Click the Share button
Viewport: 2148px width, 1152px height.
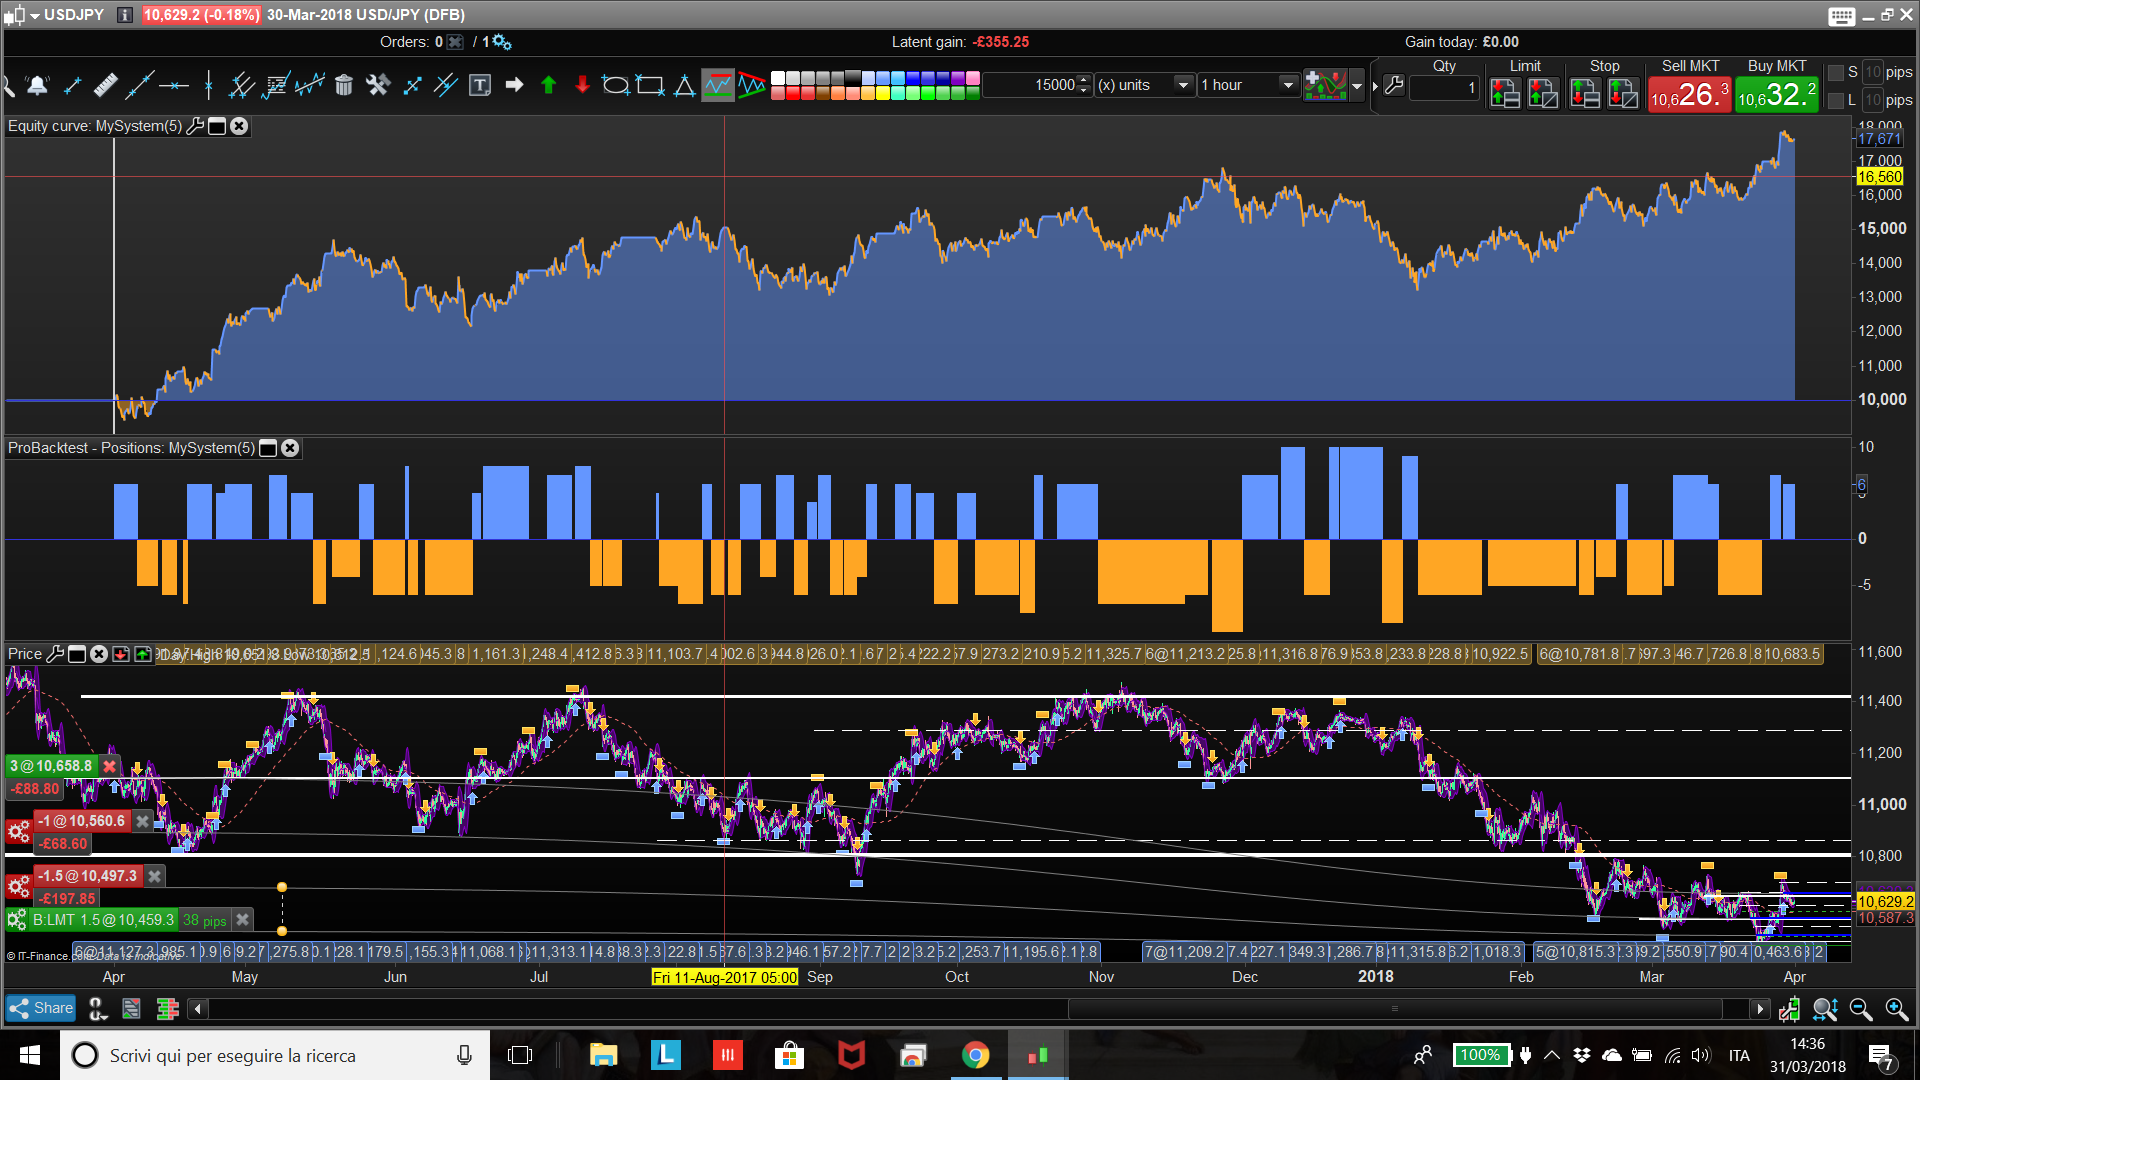tap(41, 1008)
